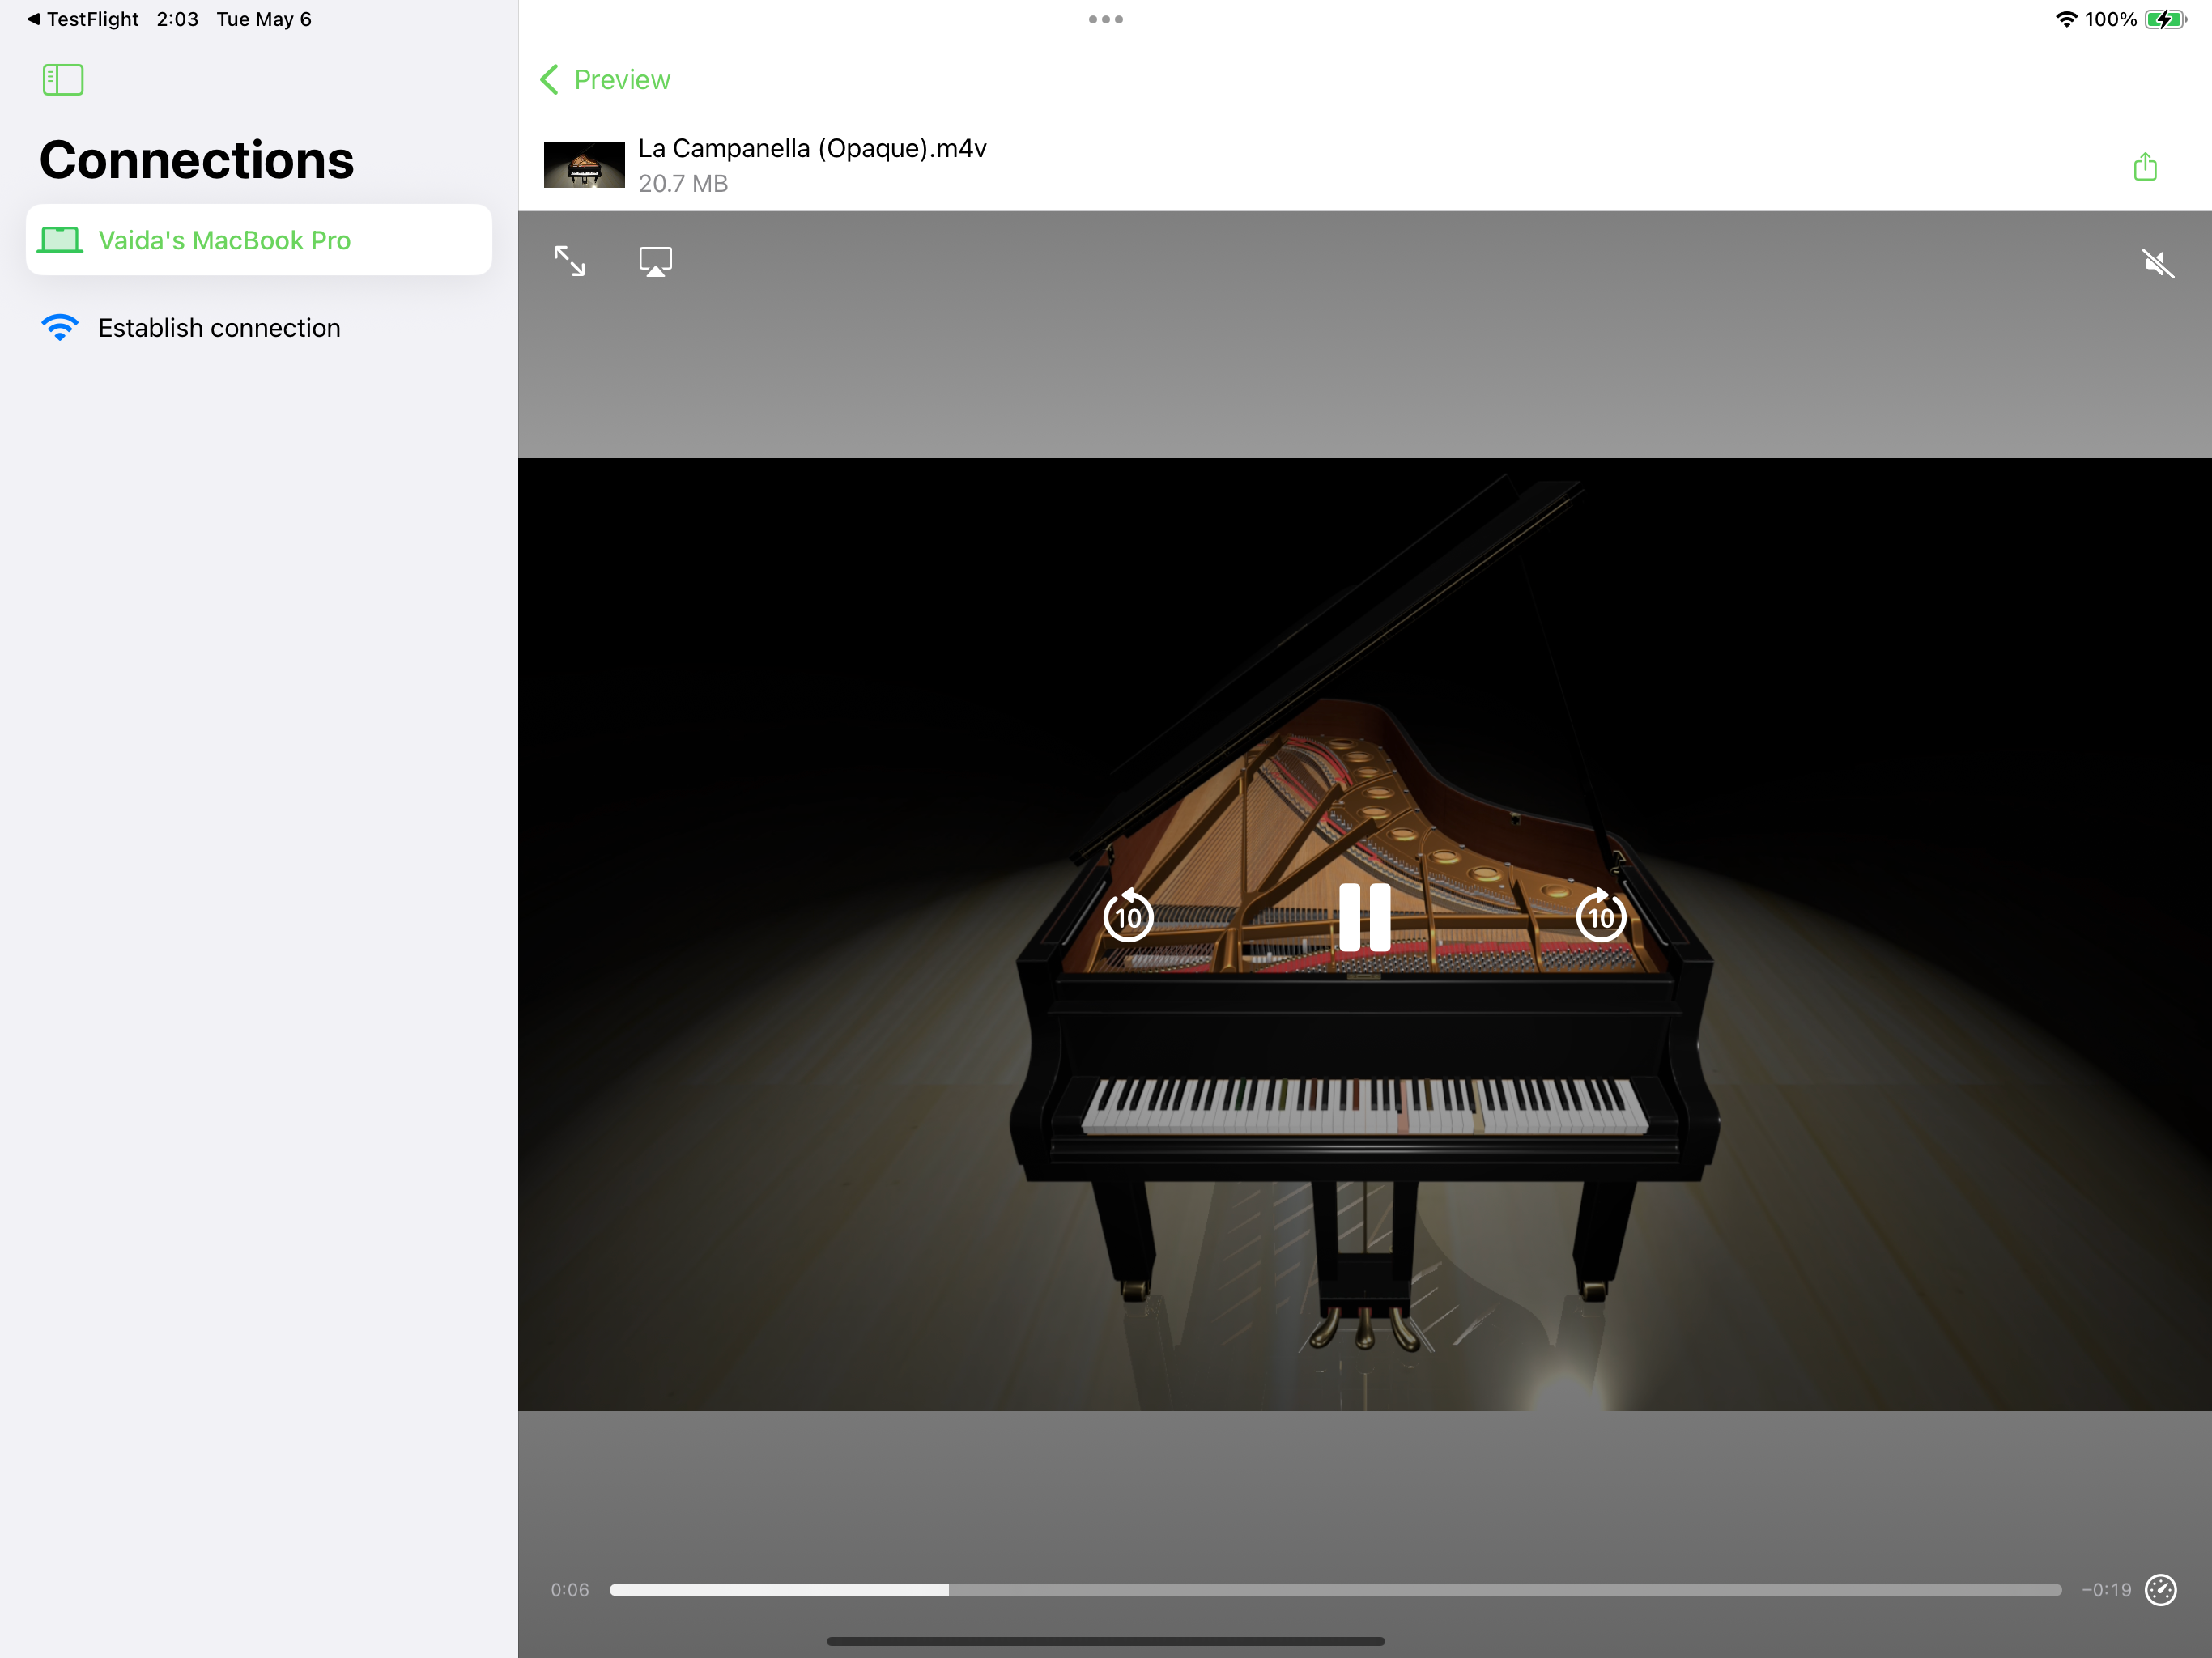The width and height of the screenshot is (2212, 1658).
Task: Pause the video playback
Action: 1364,916
